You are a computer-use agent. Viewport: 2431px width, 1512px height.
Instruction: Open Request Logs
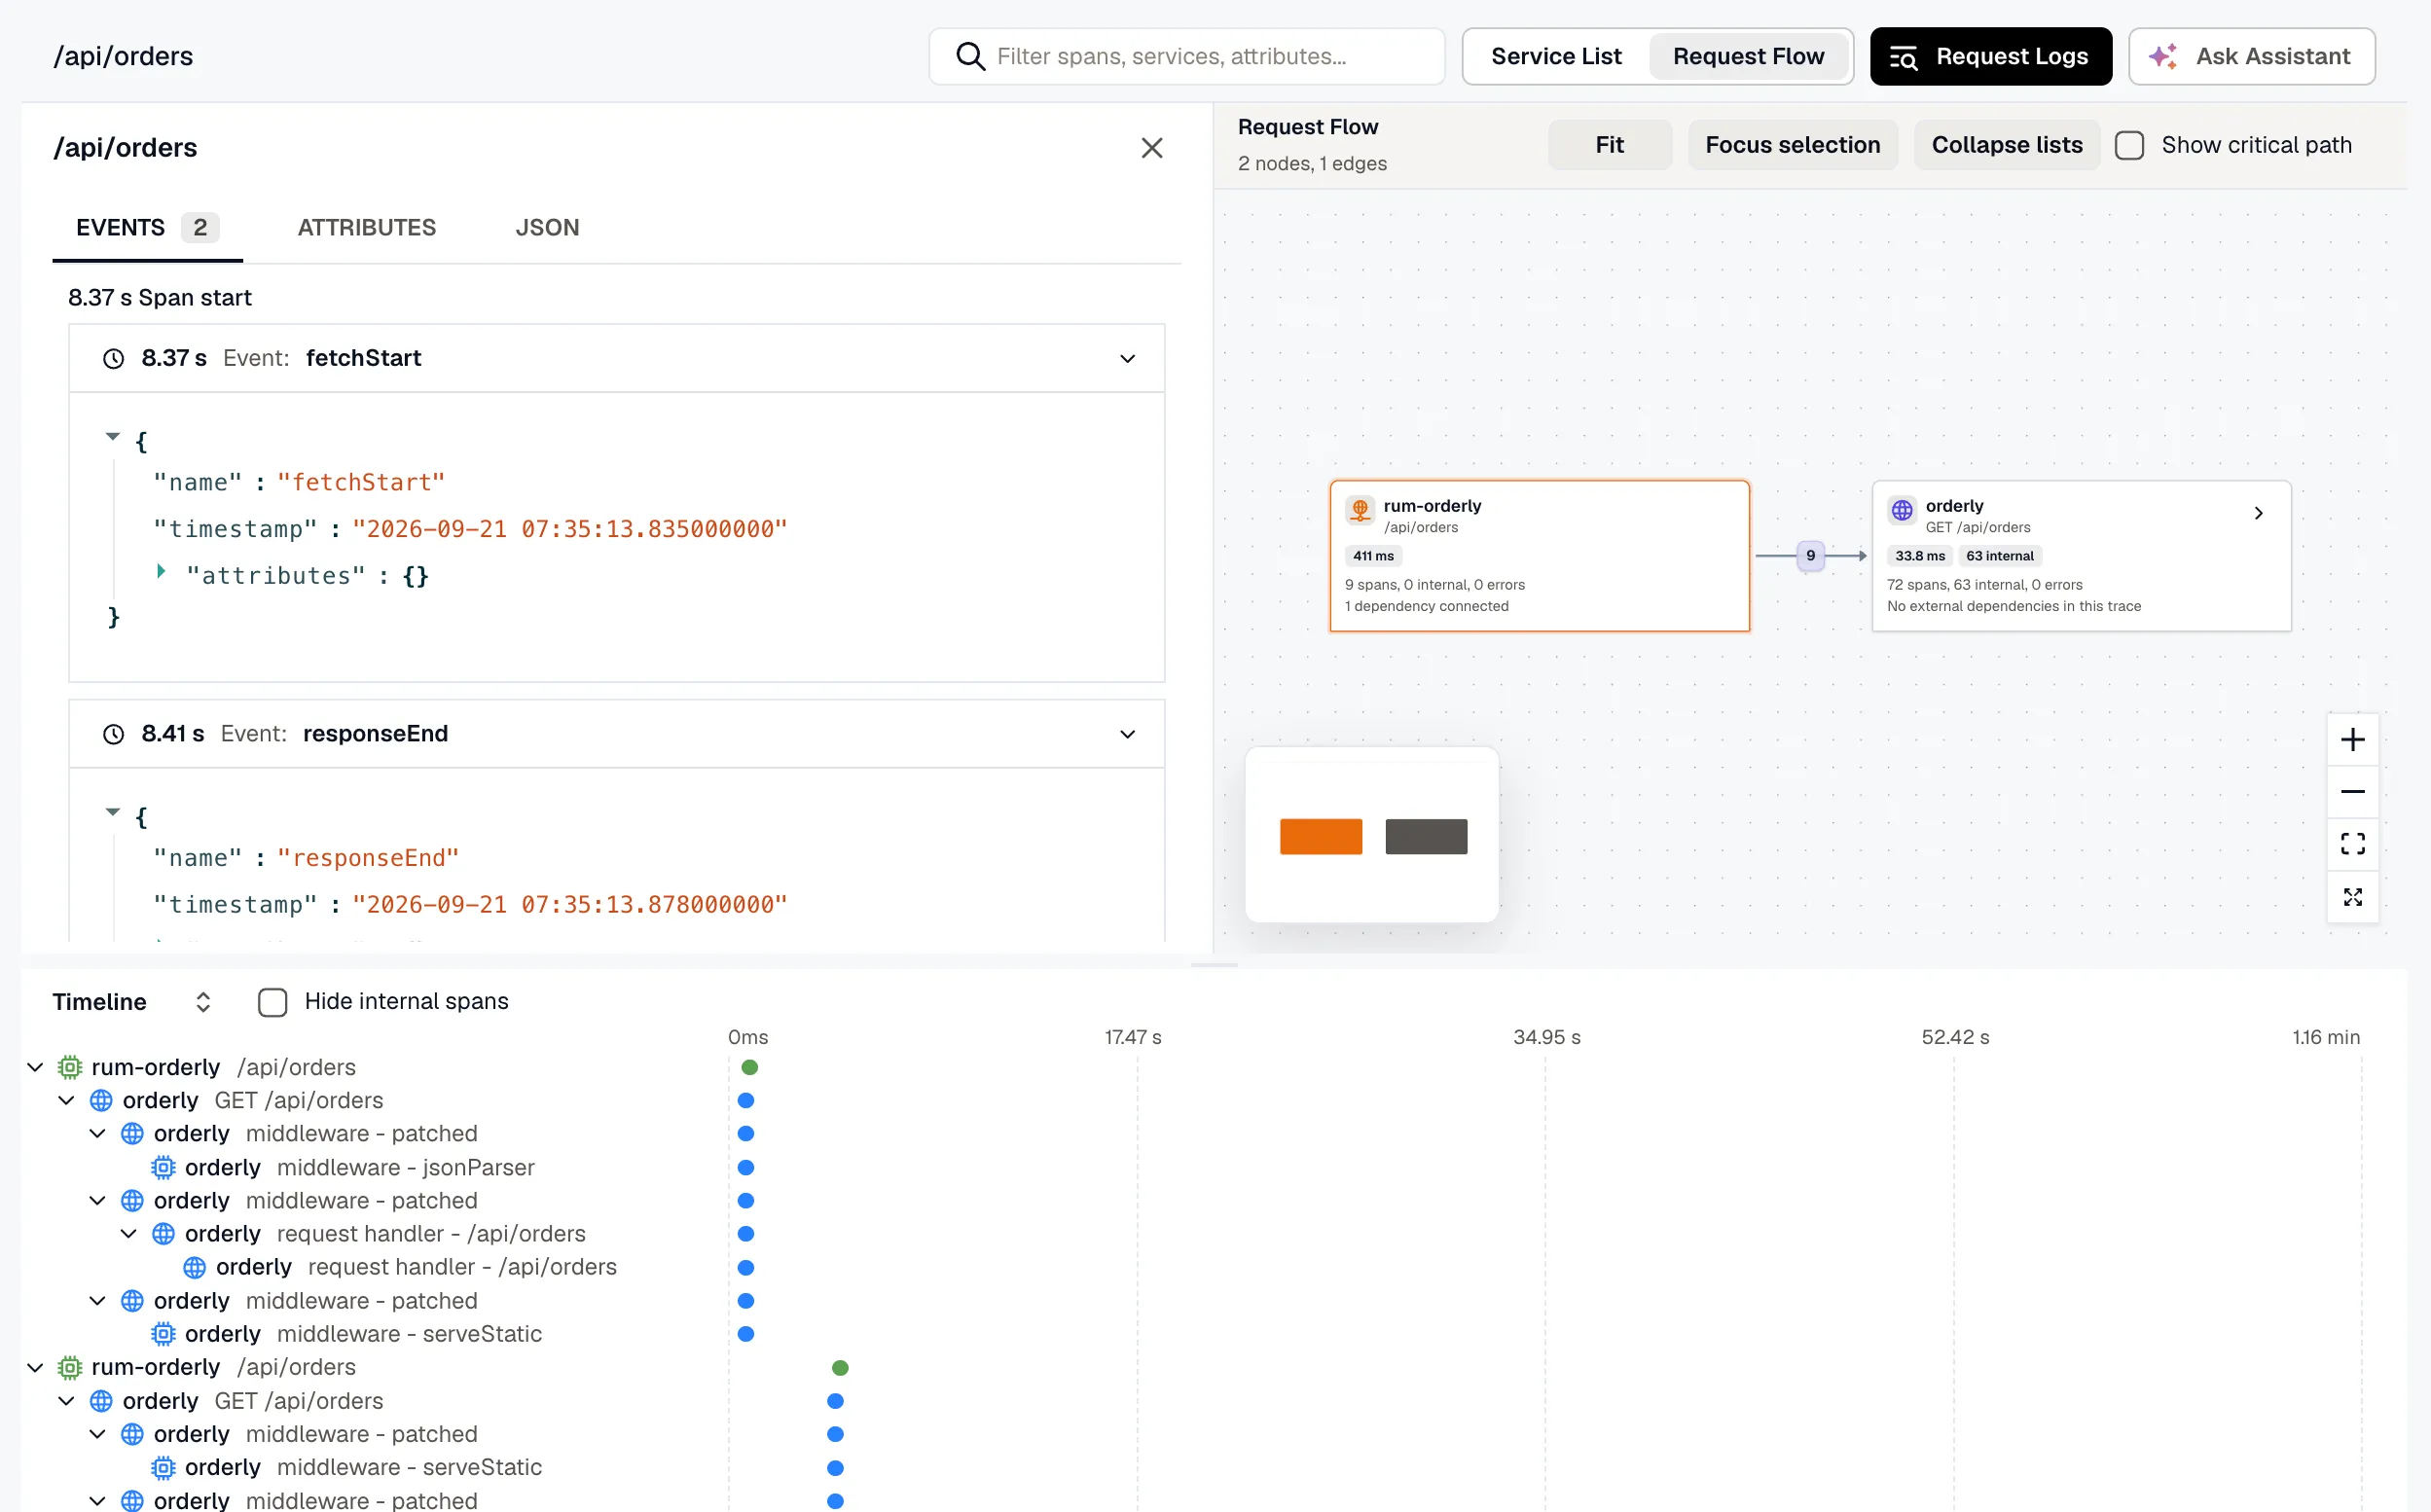[1991, 57]
